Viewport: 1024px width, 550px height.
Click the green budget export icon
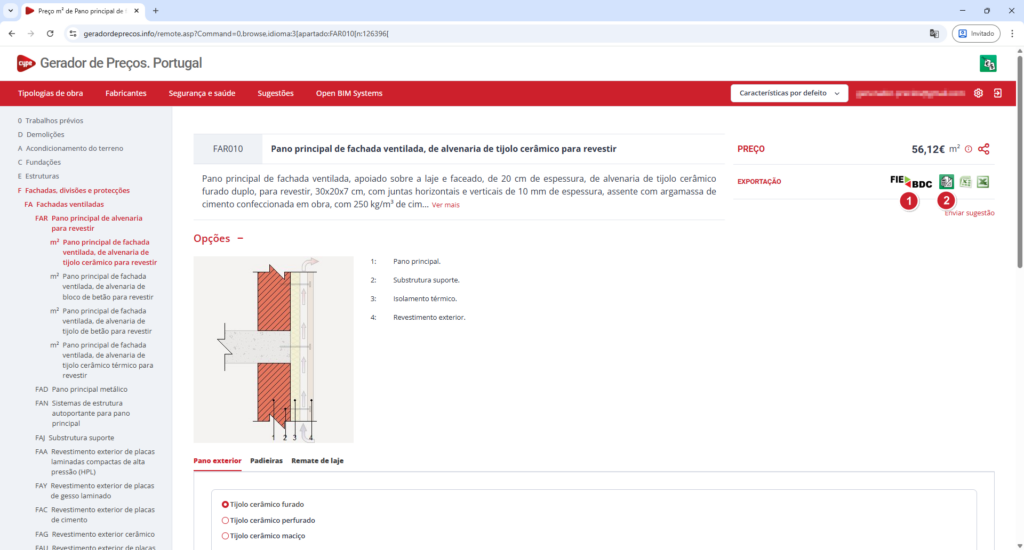(946, 182)
